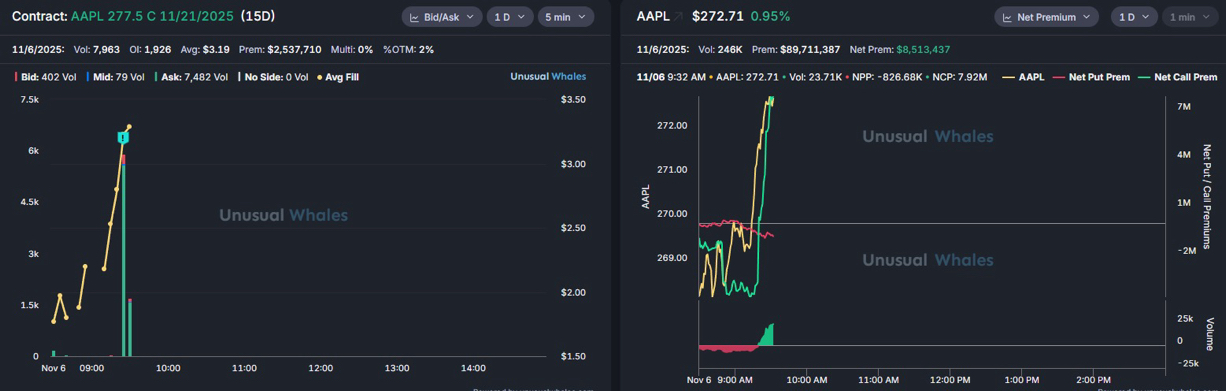Click the 'Vol: 246K' stat
This screenshot has width=1226, height=391.
tap(720, 49)
